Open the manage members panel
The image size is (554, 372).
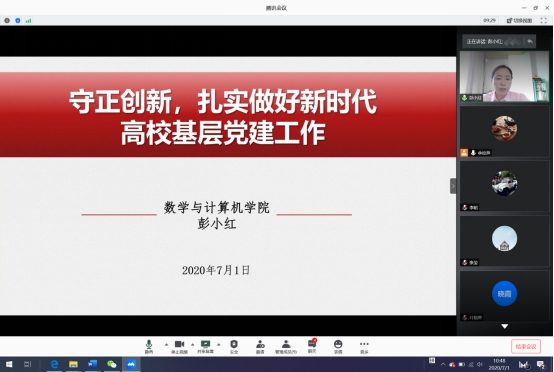pos(286,347)
